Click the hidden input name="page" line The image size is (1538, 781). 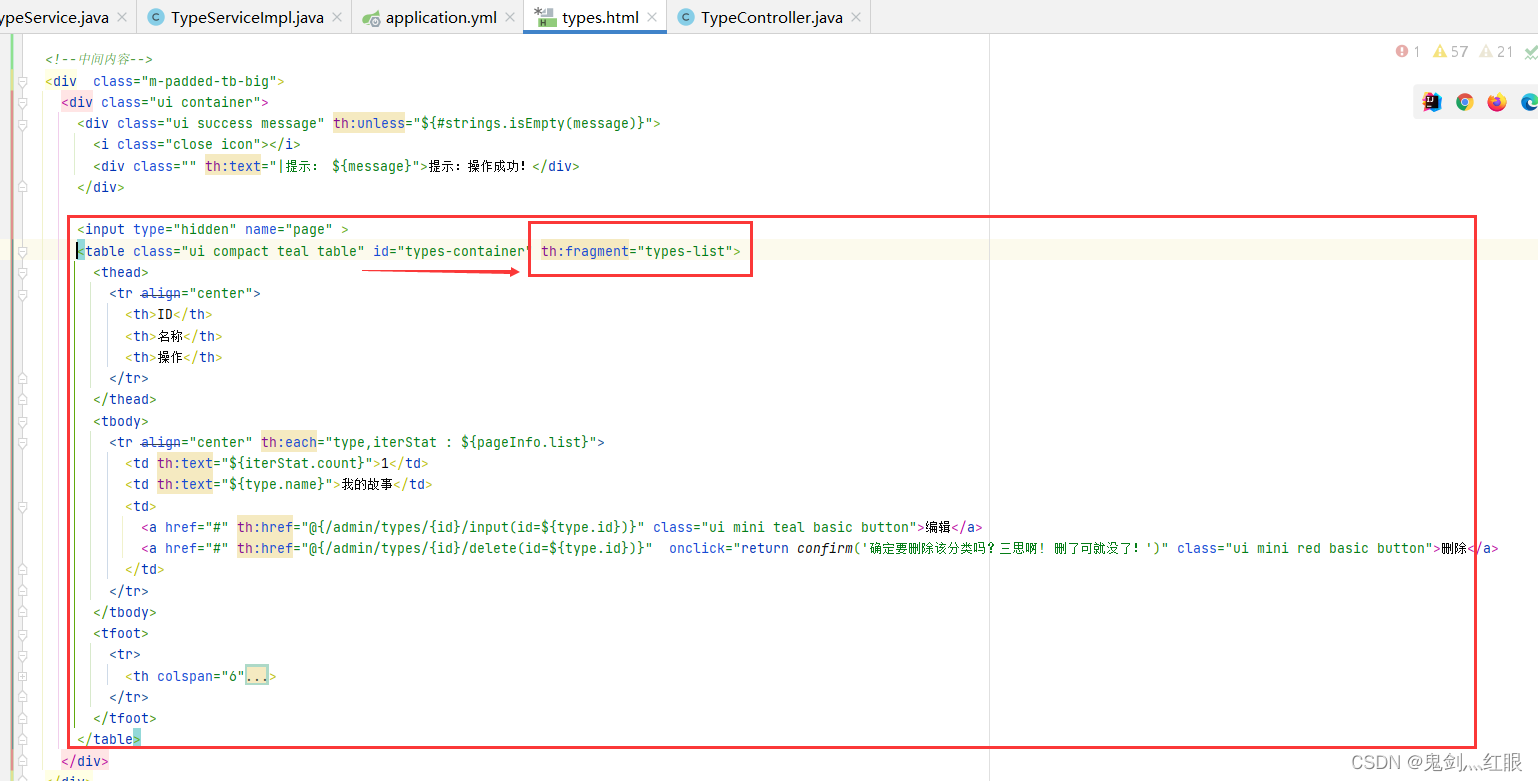(213, 229)
